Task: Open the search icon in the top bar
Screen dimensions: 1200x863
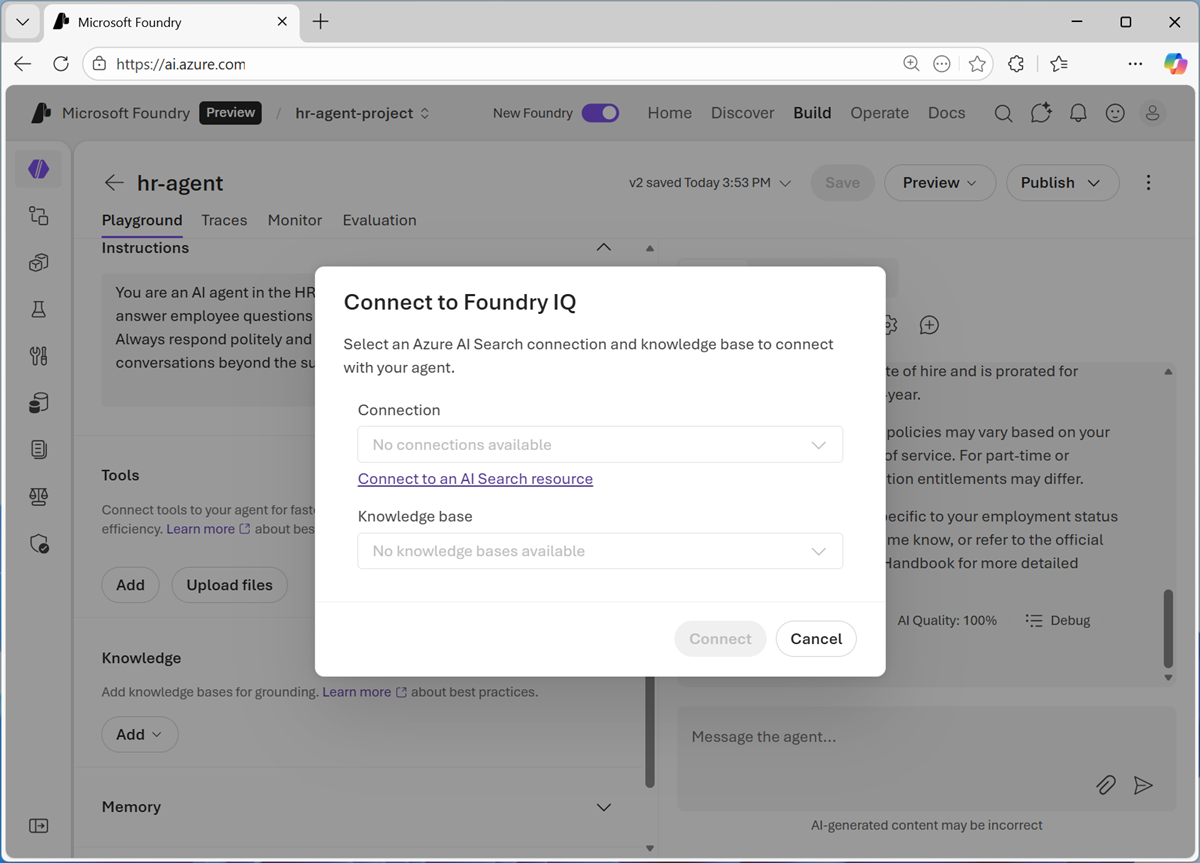Action: pyautogui.click(x=1003, y=113)
